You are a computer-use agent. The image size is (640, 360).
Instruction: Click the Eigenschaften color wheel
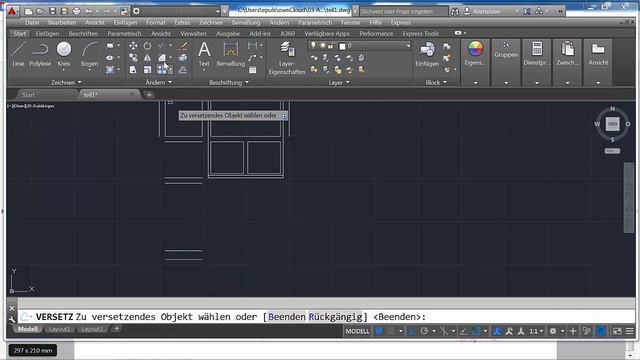[x=475, y=49]
